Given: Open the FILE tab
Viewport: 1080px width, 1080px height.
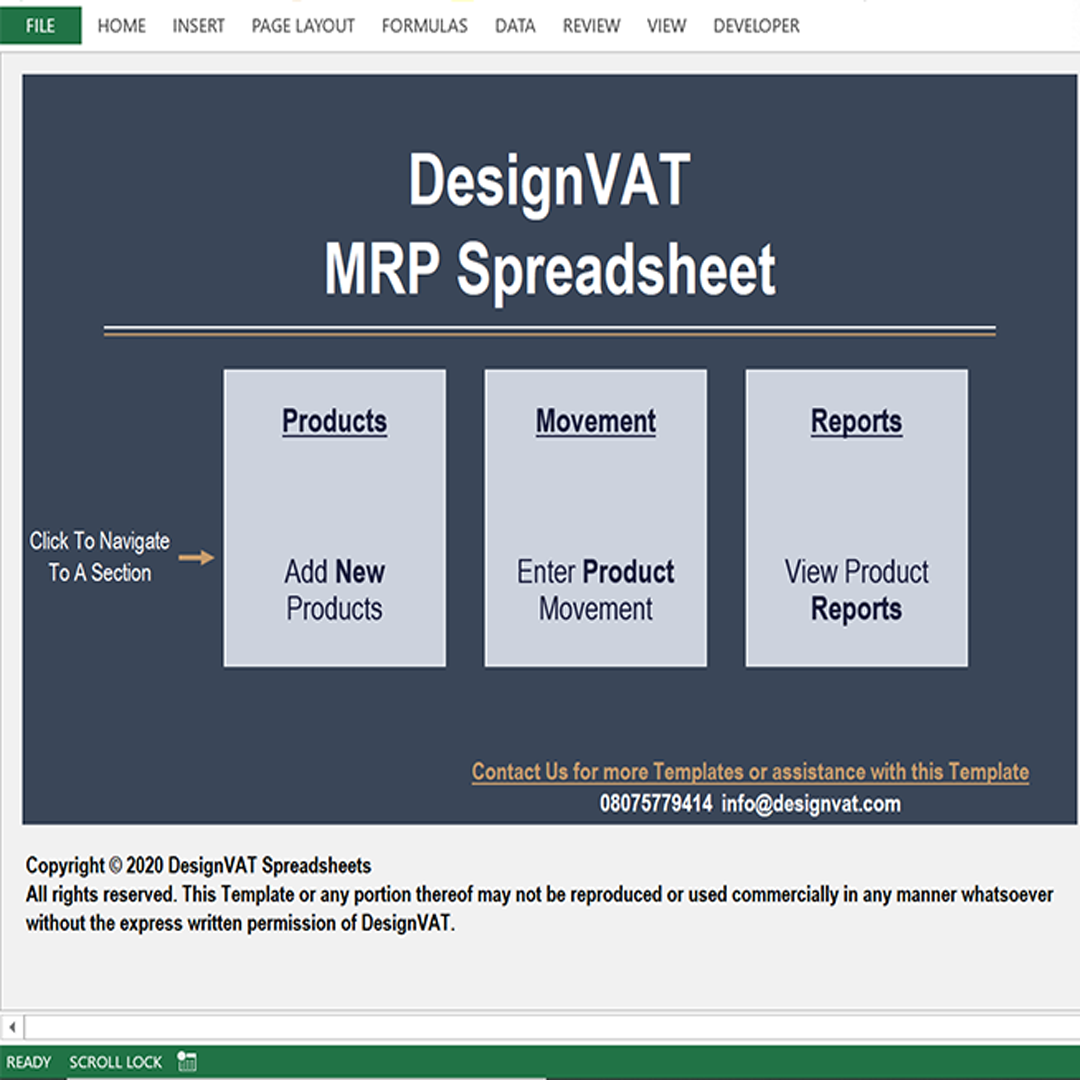Looking at the screenshot, I should click(x=40, y=26).
